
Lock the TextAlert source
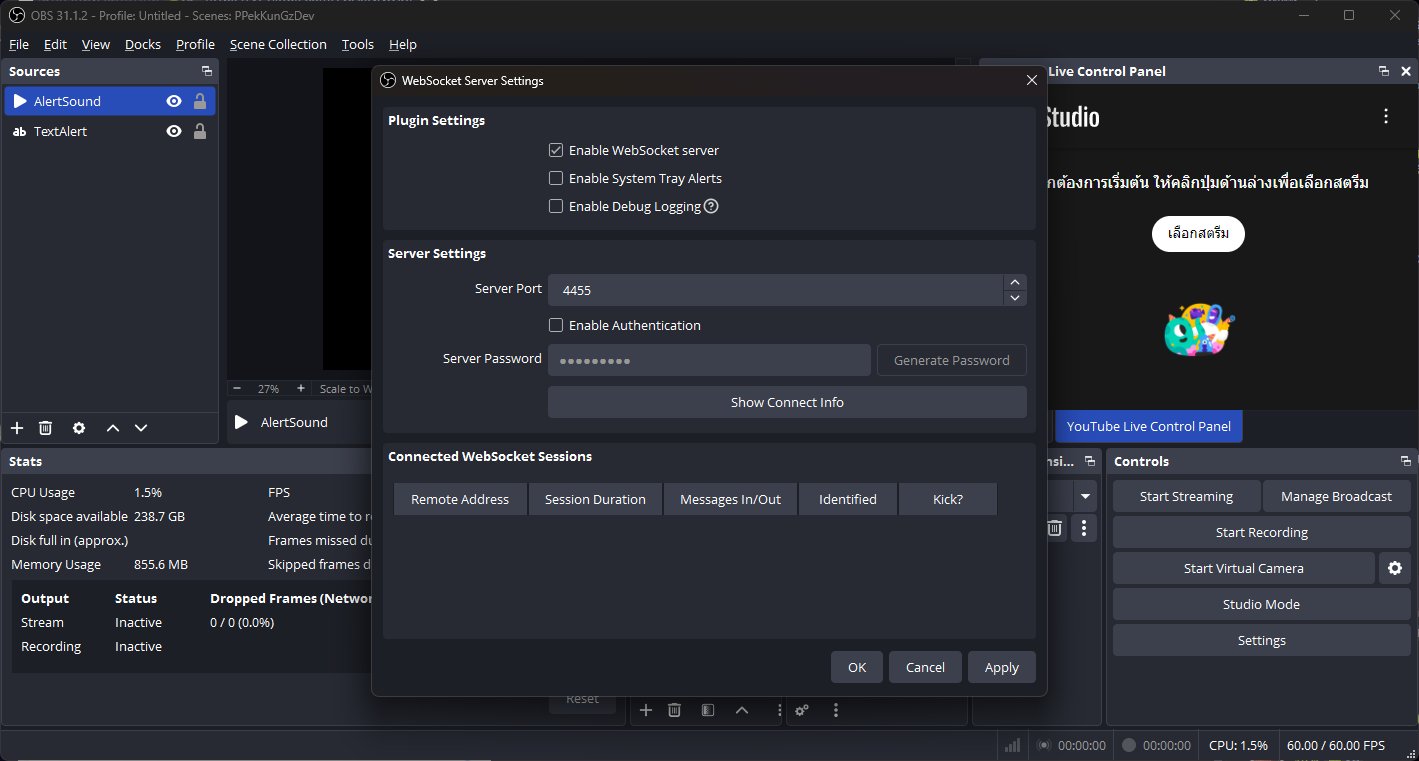[x=200, y=131]
